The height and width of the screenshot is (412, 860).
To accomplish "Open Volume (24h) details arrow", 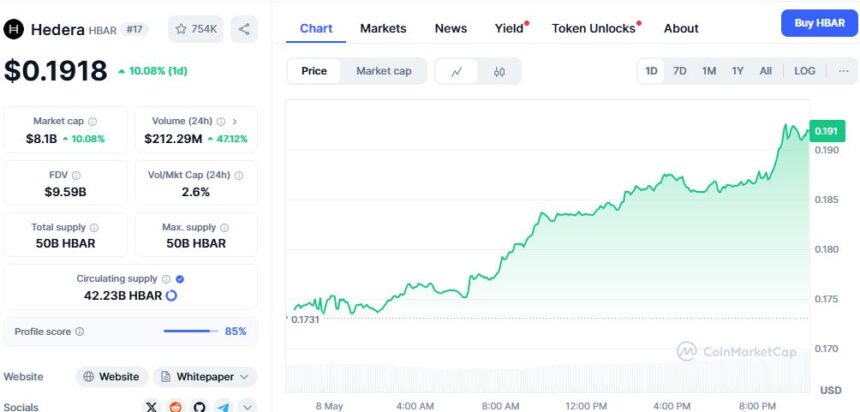I will pos(235,121).
